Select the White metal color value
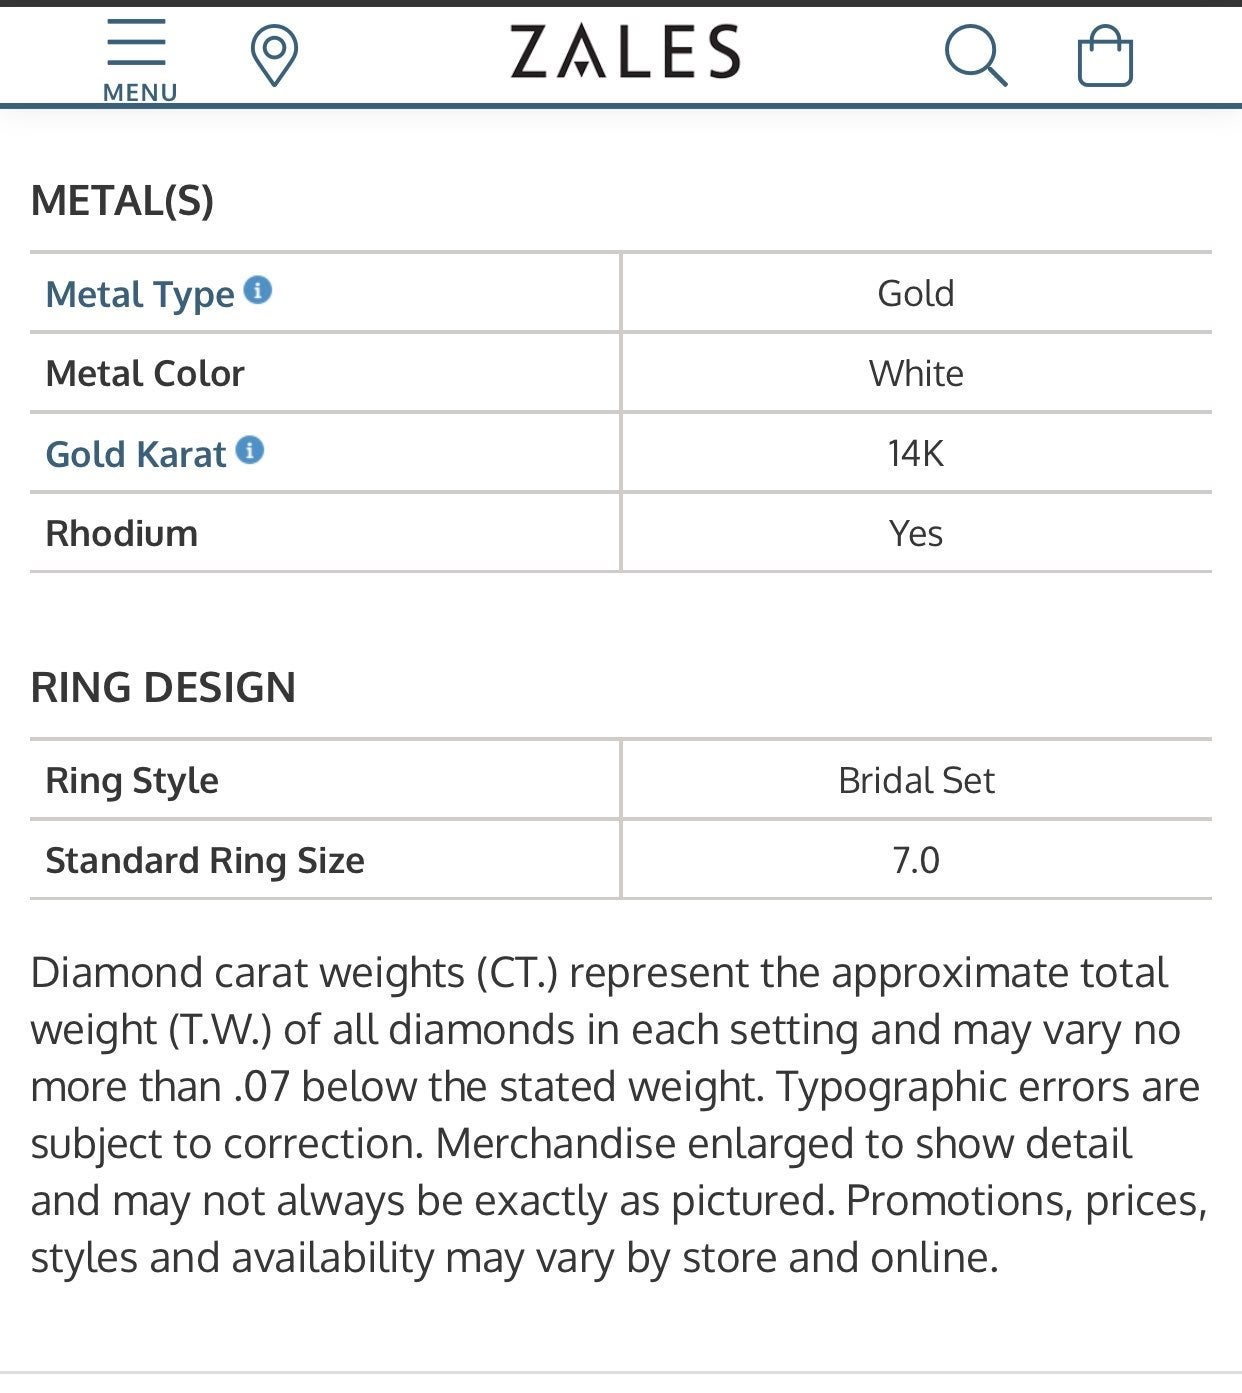1242x1393 pixels. tap(916, 373)
